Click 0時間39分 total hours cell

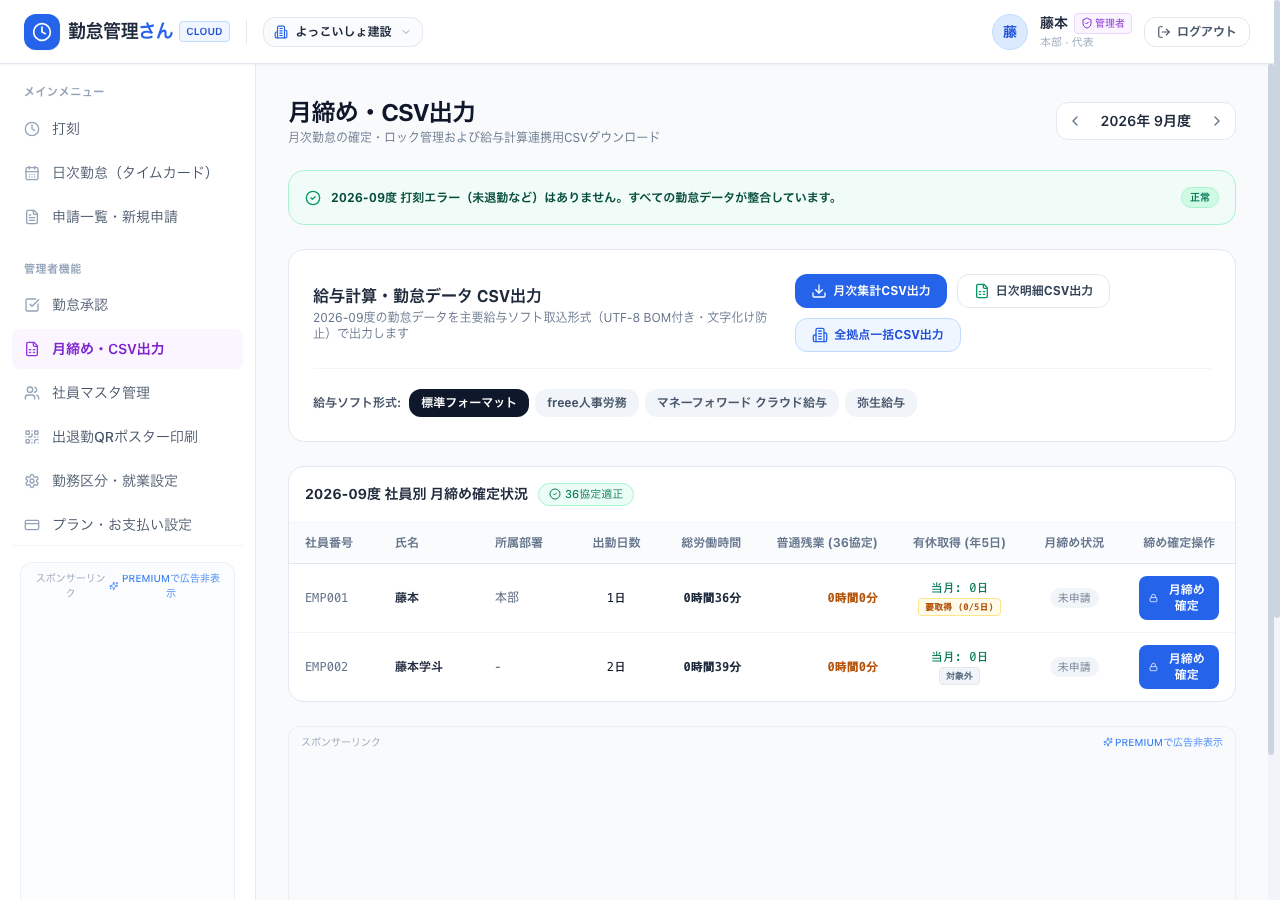[x=712, y=667]
